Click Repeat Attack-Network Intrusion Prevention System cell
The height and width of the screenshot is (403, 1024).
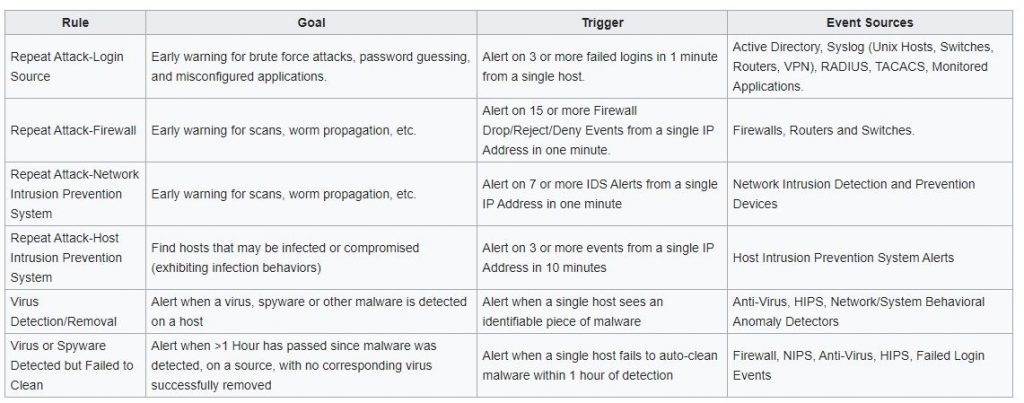pyautogui.click(x=75, y=194)
